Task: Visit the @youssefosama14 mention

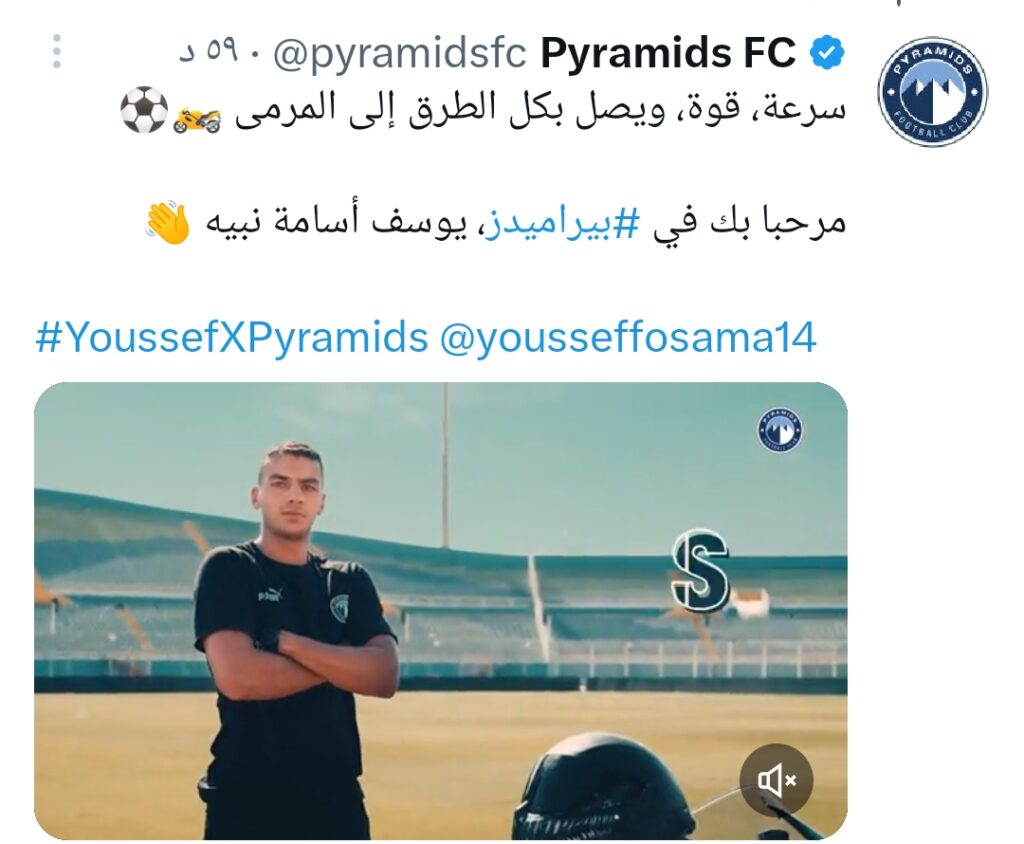Action: [x=628, y=338]
